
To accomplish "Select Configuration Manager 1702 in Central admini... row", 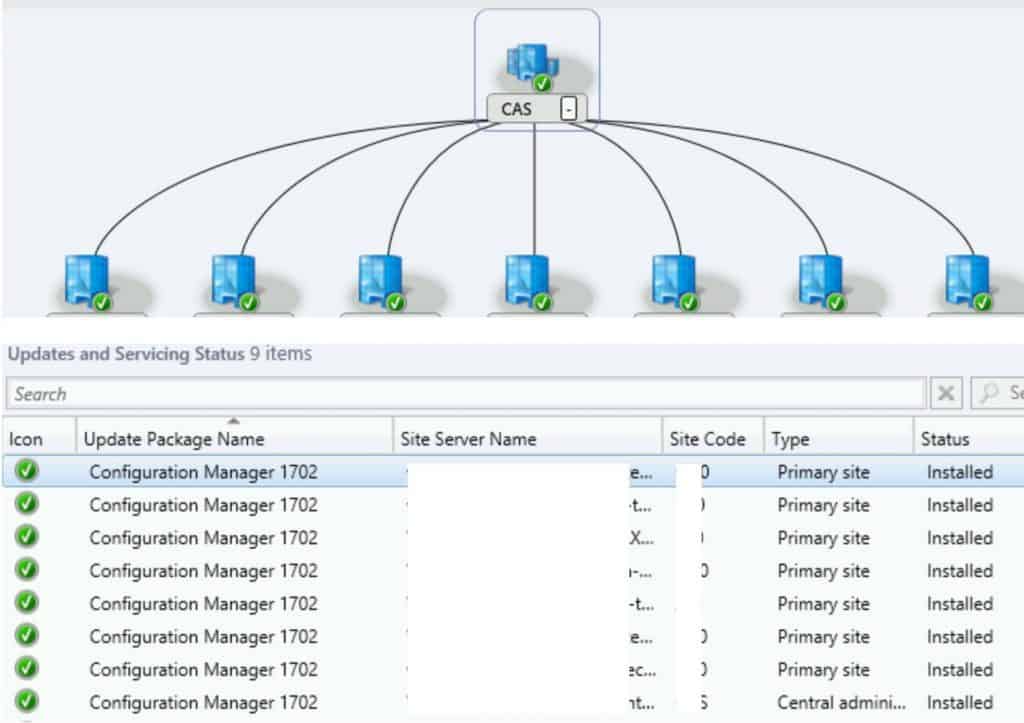I will (204, 703).
